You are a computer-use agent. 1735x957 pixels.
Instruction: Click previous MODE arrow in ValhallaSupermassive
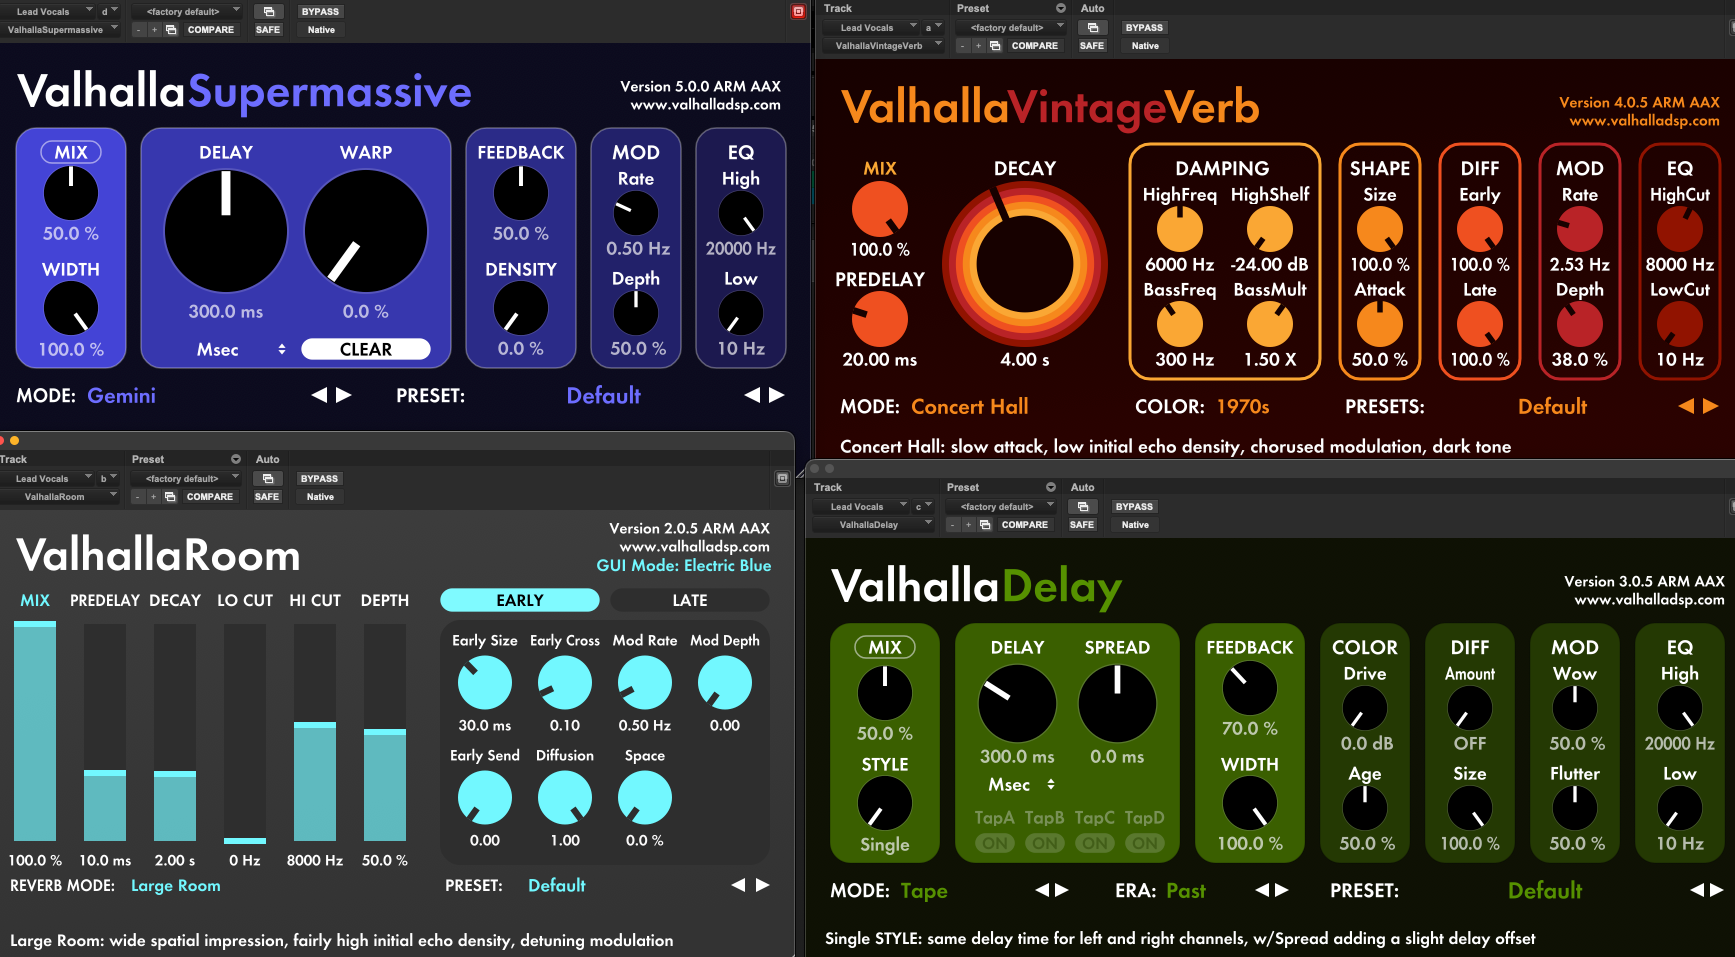click(319, 395)
